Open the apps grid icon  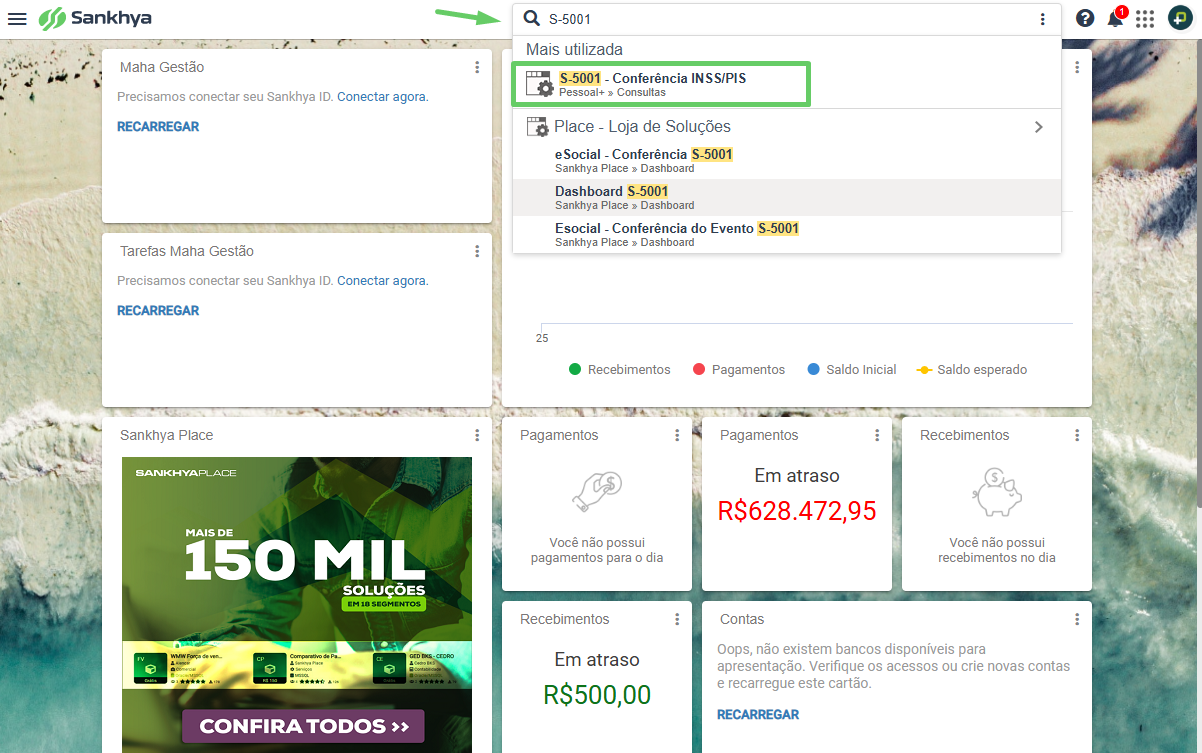point(1145,19)
